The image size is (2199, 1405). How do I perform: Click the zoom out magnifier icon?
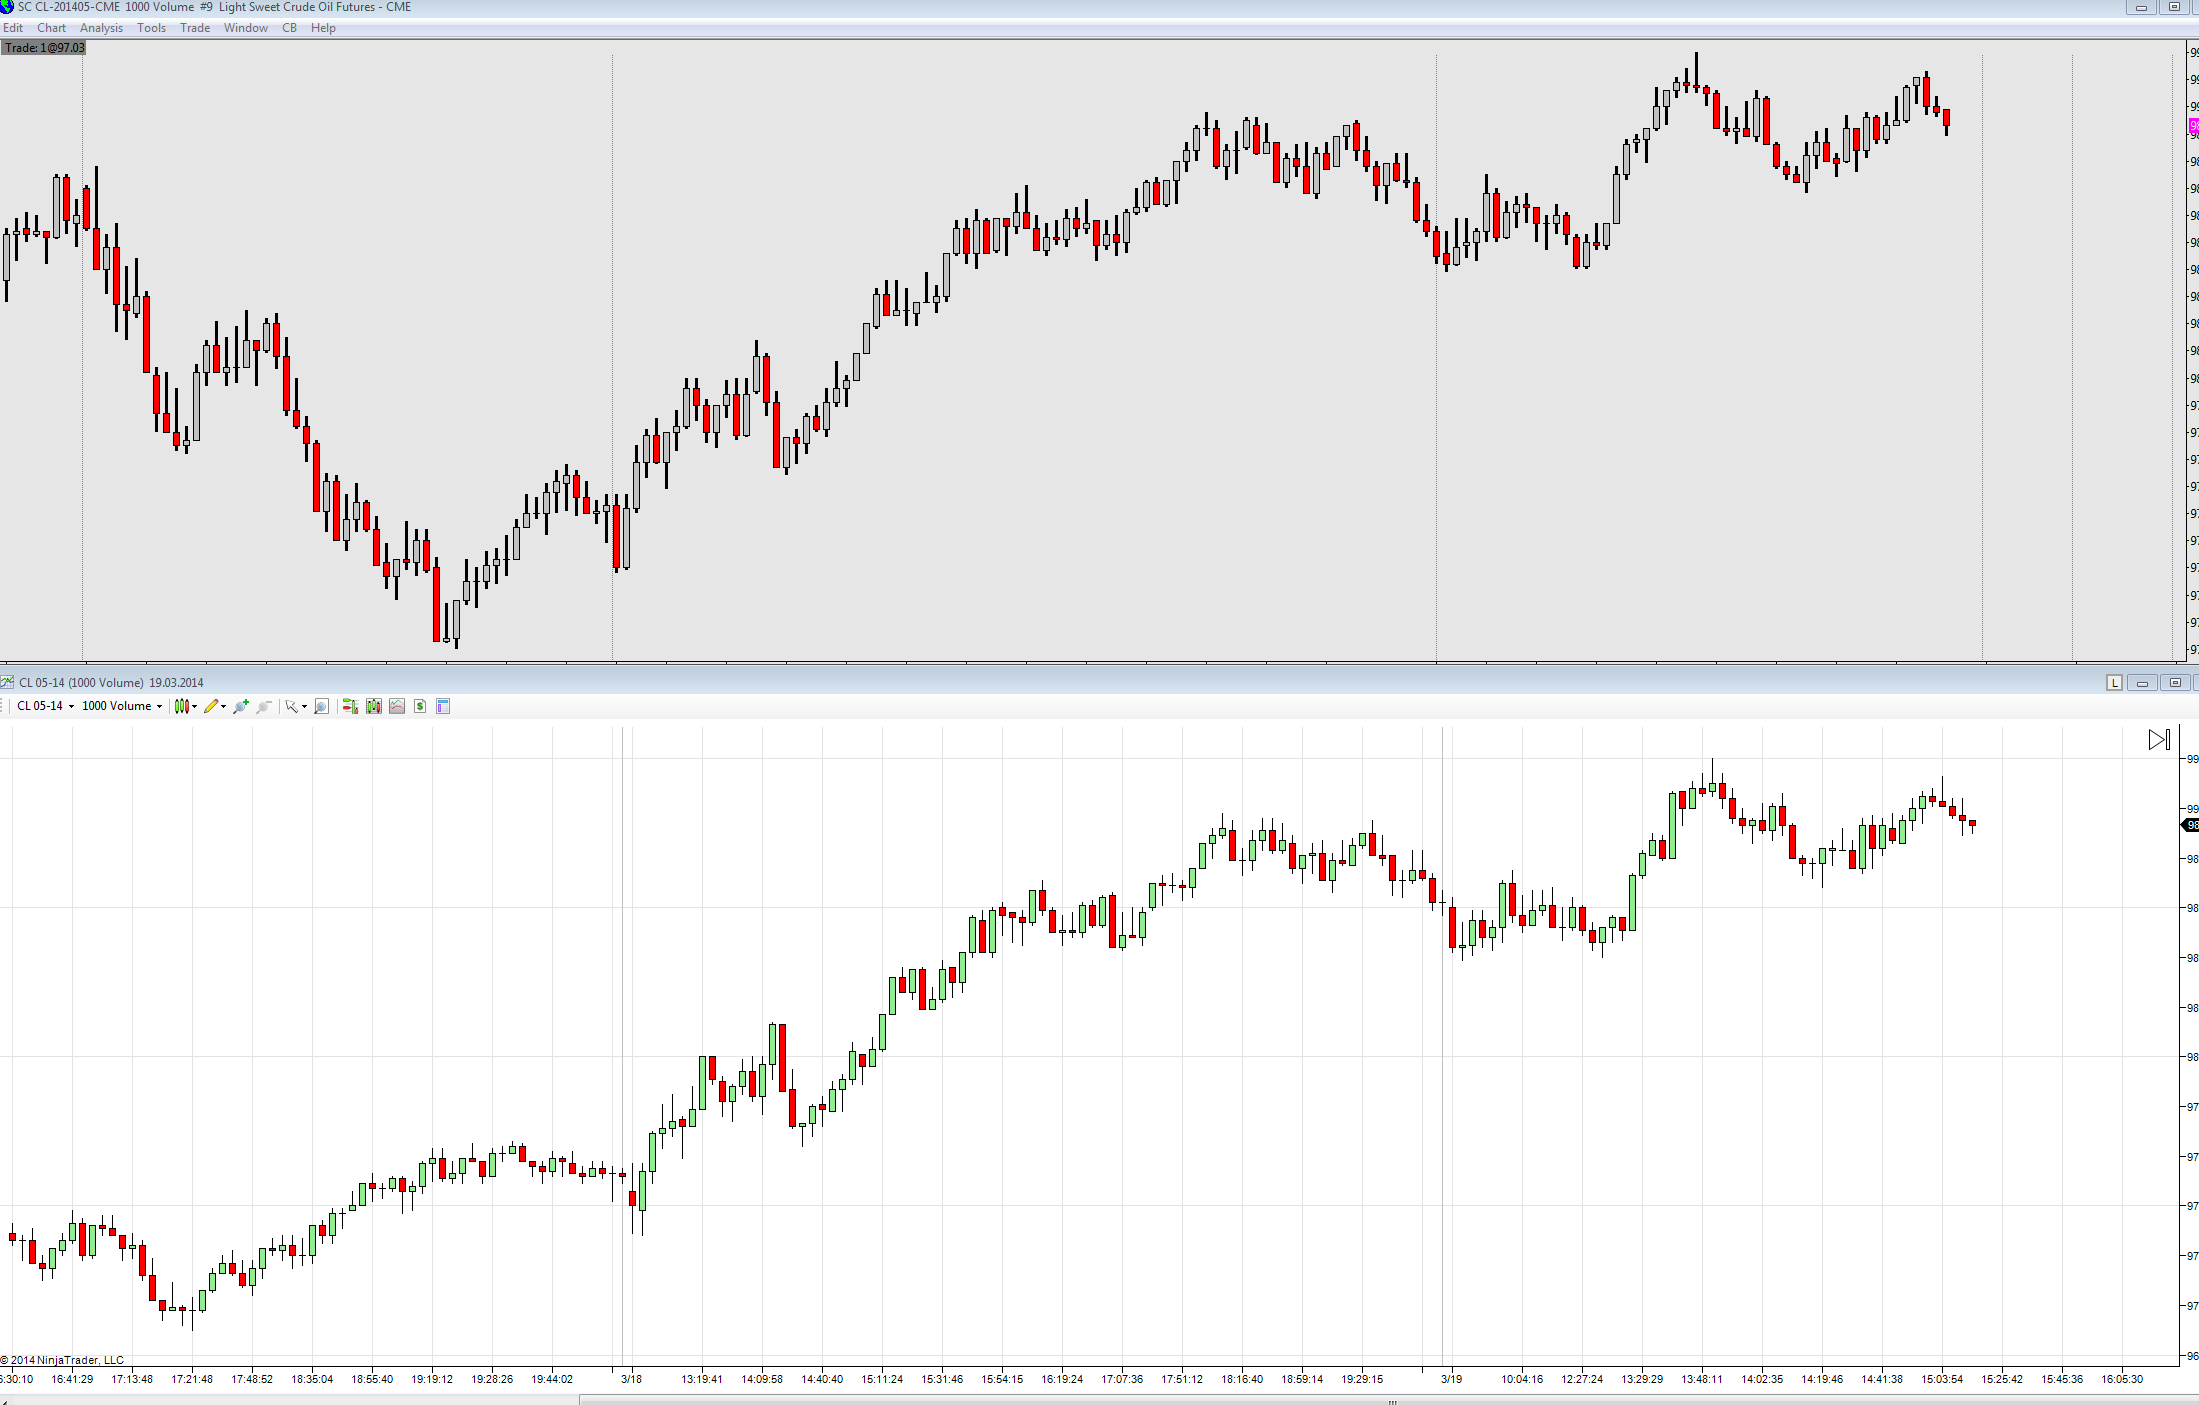tap(264, 706)
